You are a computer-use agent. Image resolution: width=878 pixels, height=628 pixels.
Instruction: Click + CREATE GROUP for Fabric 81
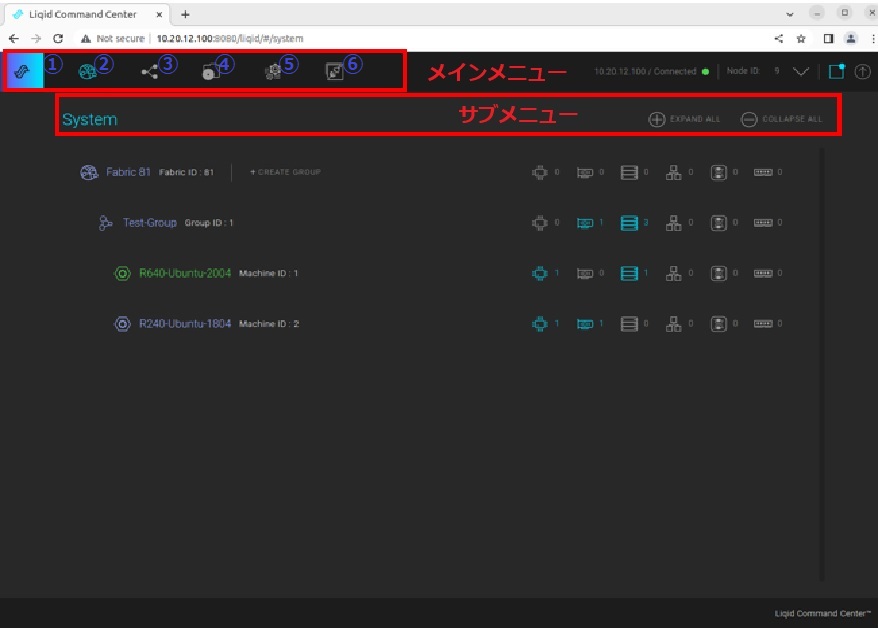click(286, 172)
